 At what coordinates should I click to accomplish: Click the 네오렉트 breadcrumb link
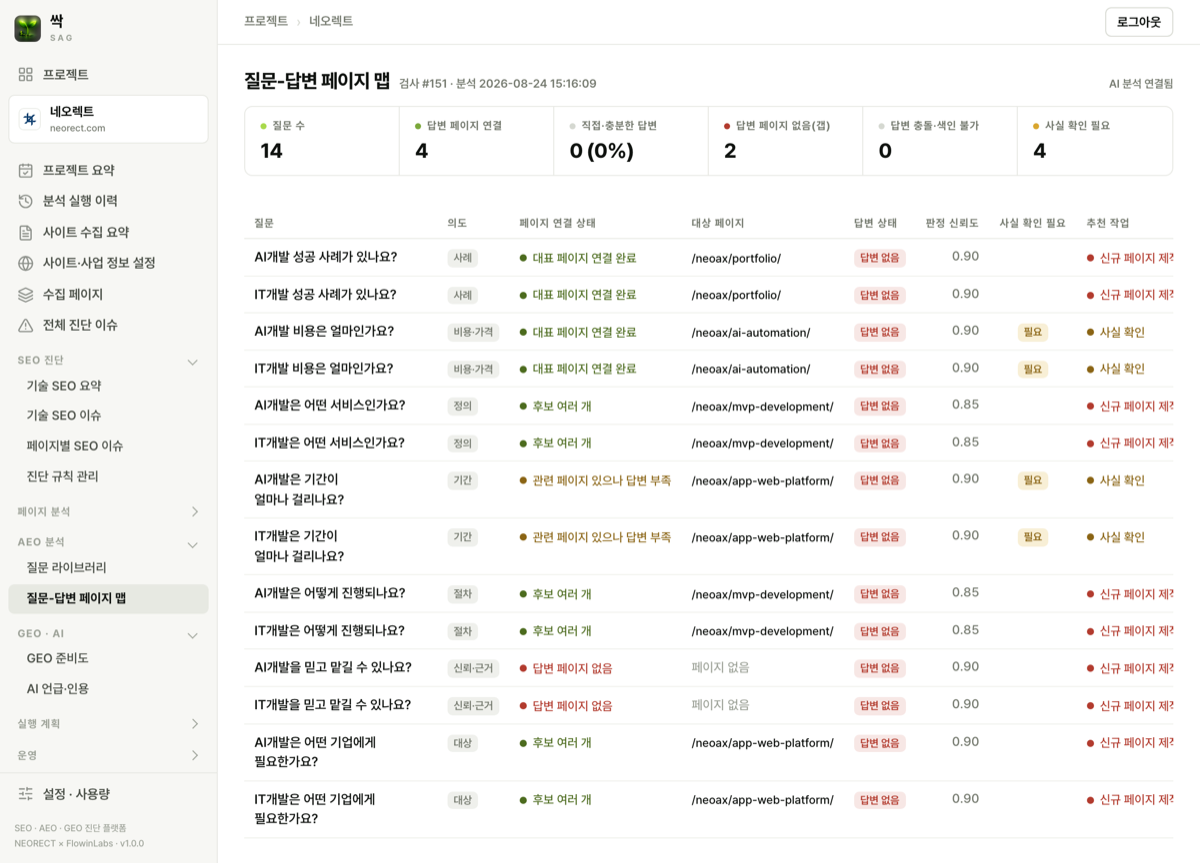click(x=331, y=21)
